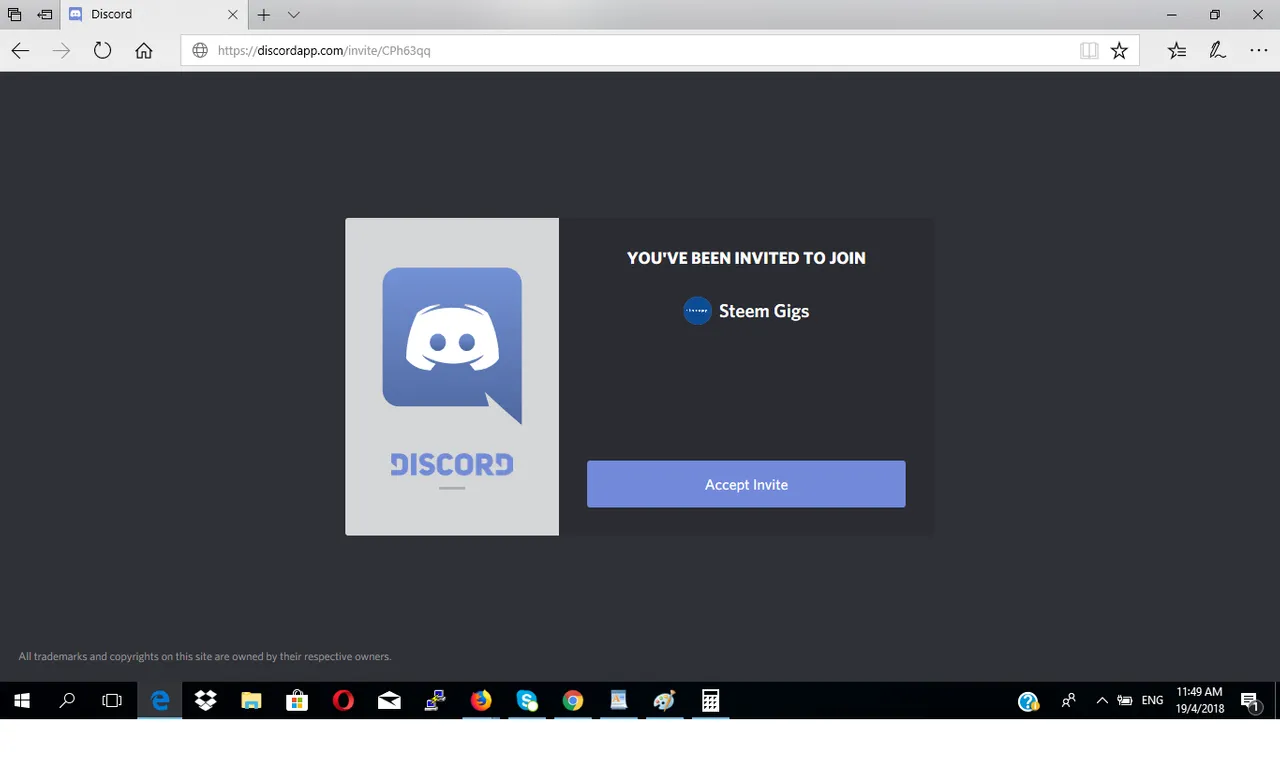1280x757 pixels.
Task: Switch to Calculator on the taskbar
Action: pyautogui.click(x=711, y=701)
